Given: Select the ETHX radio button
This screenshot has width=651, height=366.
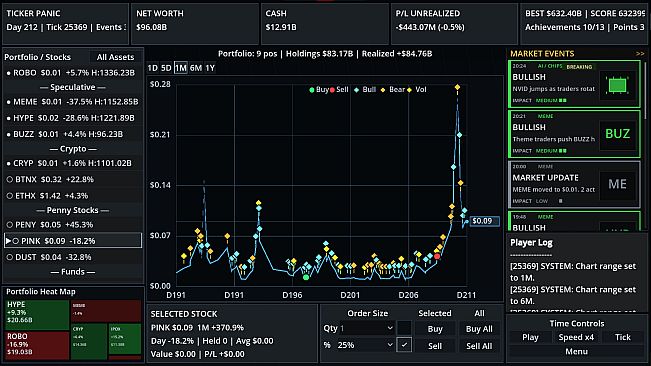Looking at the screenshot, I should (10, 195).
